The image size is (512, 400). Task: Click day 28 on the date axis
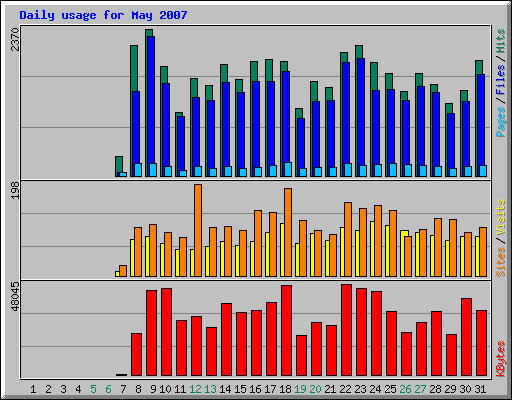click(x=435, y=389)
